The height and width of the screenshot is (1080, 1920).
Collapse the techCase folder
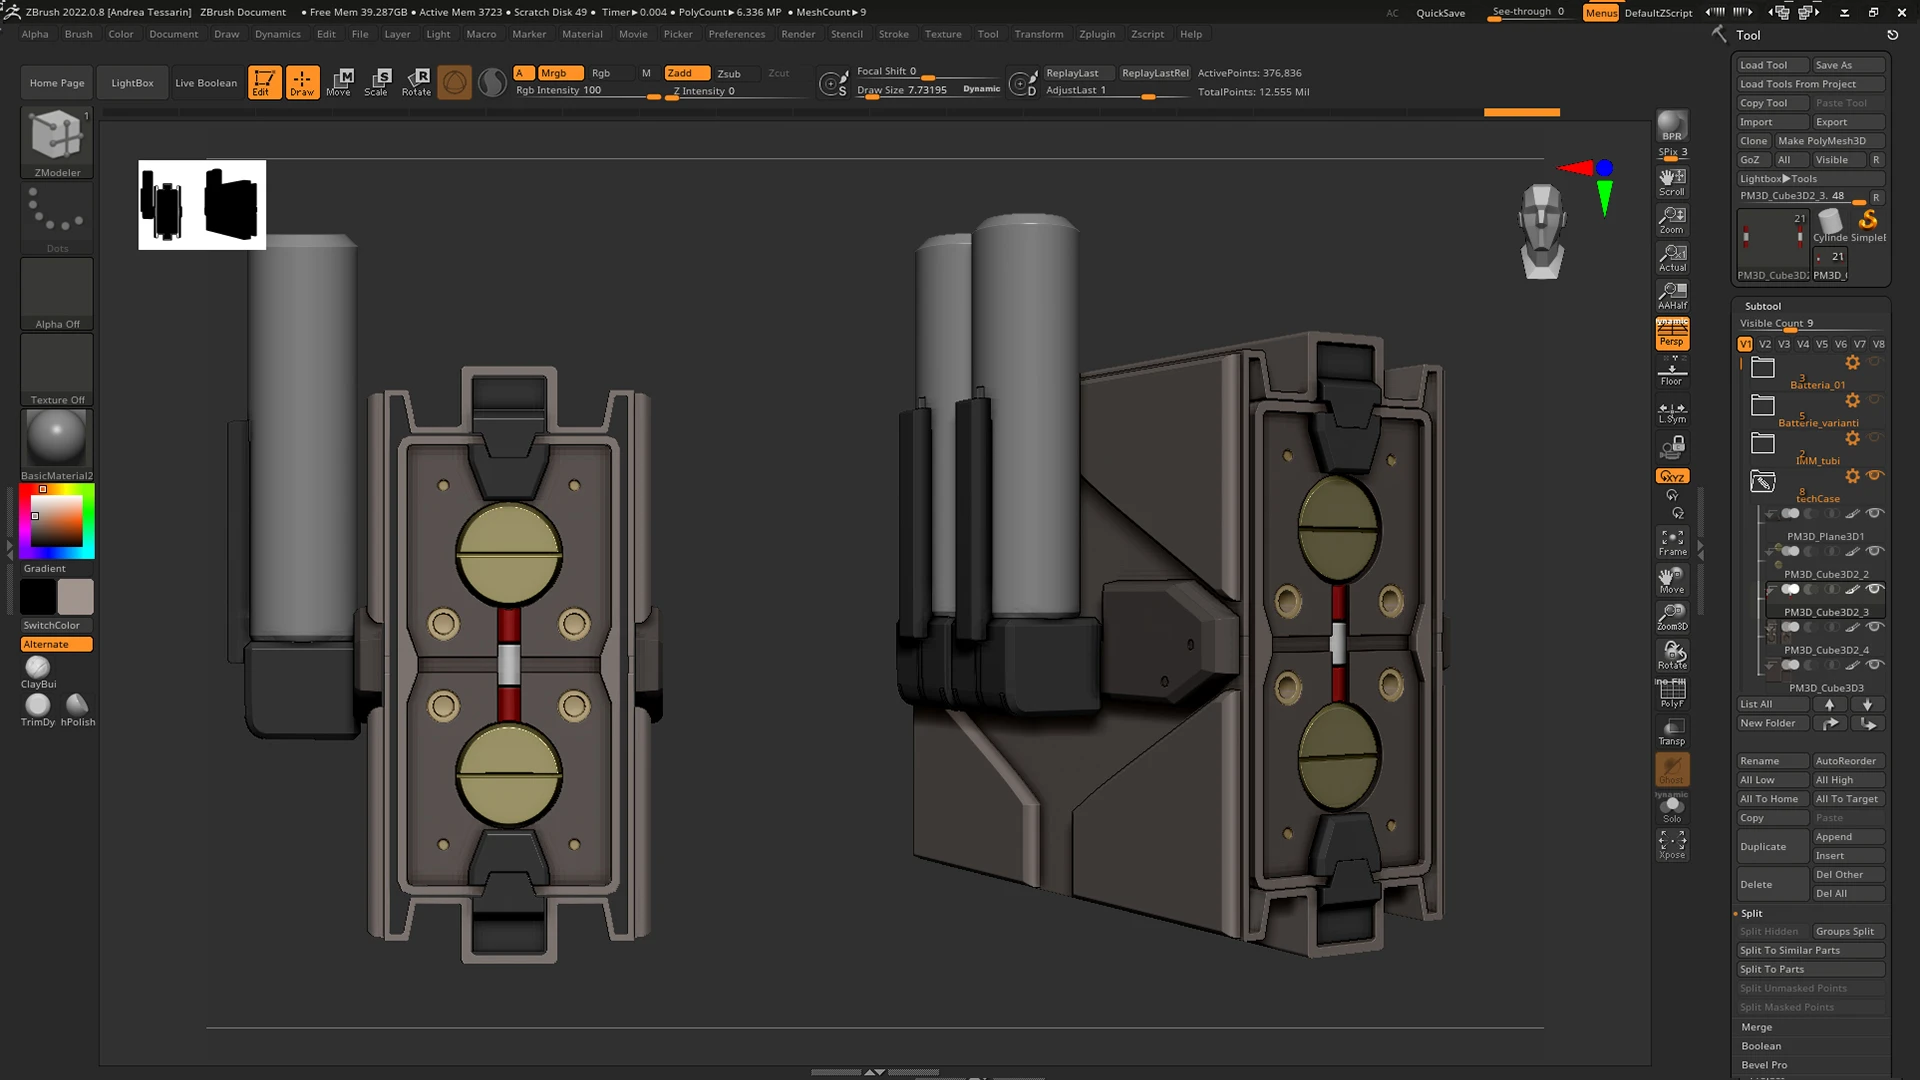1763,481
